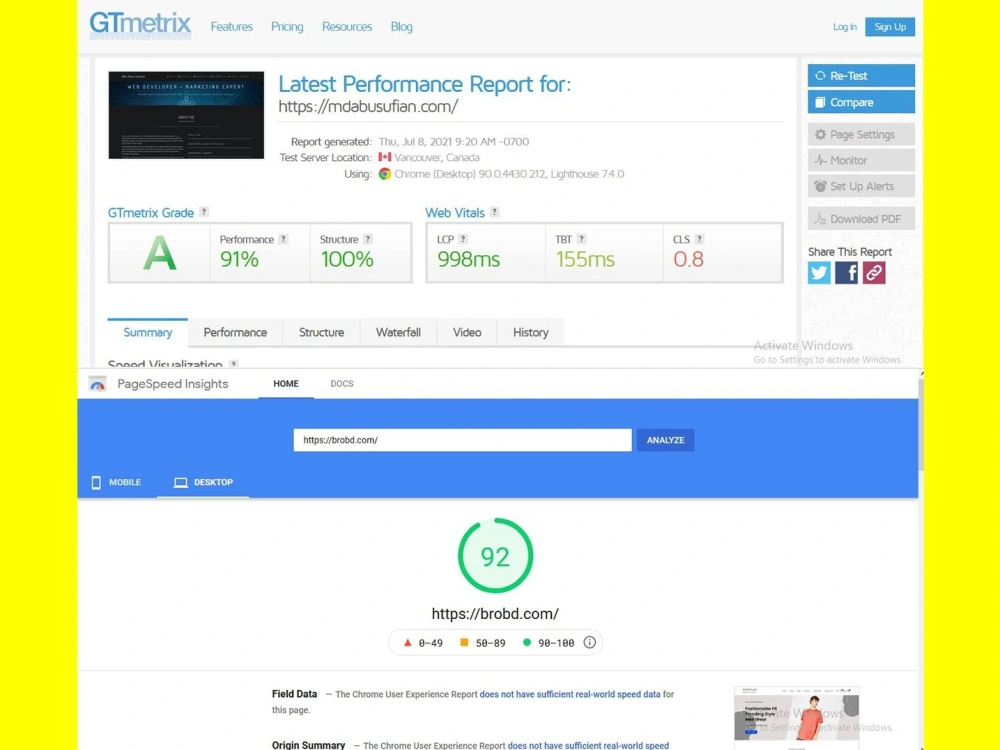Switch to the Video tab
The width and height of the screenshot is (1000, 750).
coord(467,332)
